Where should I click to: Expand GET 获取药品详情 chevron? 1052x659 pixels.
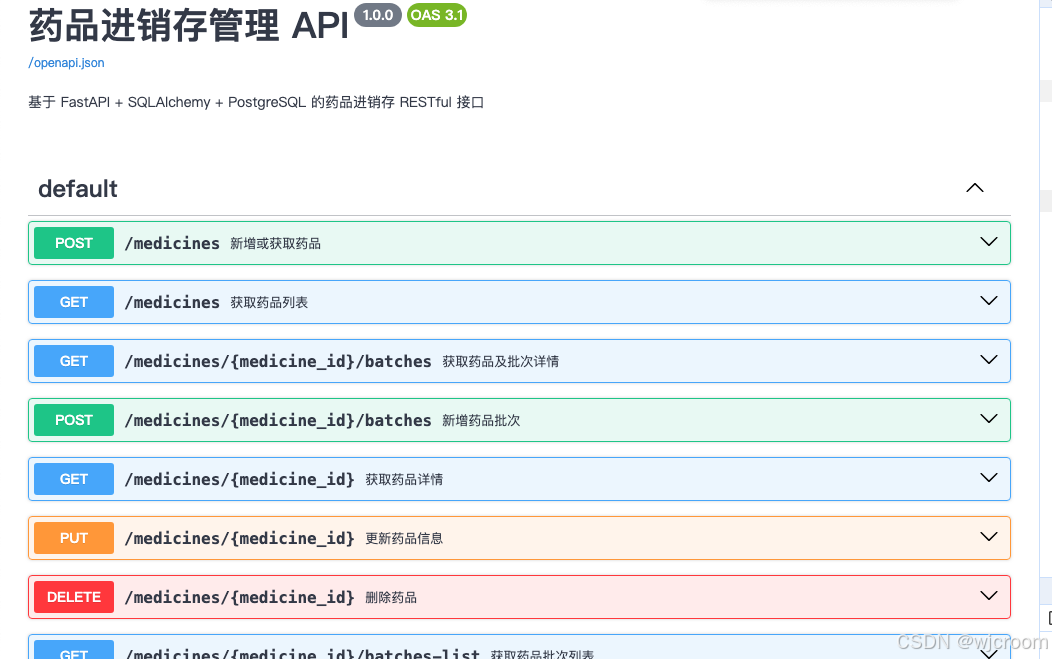[x=989, y=478]
